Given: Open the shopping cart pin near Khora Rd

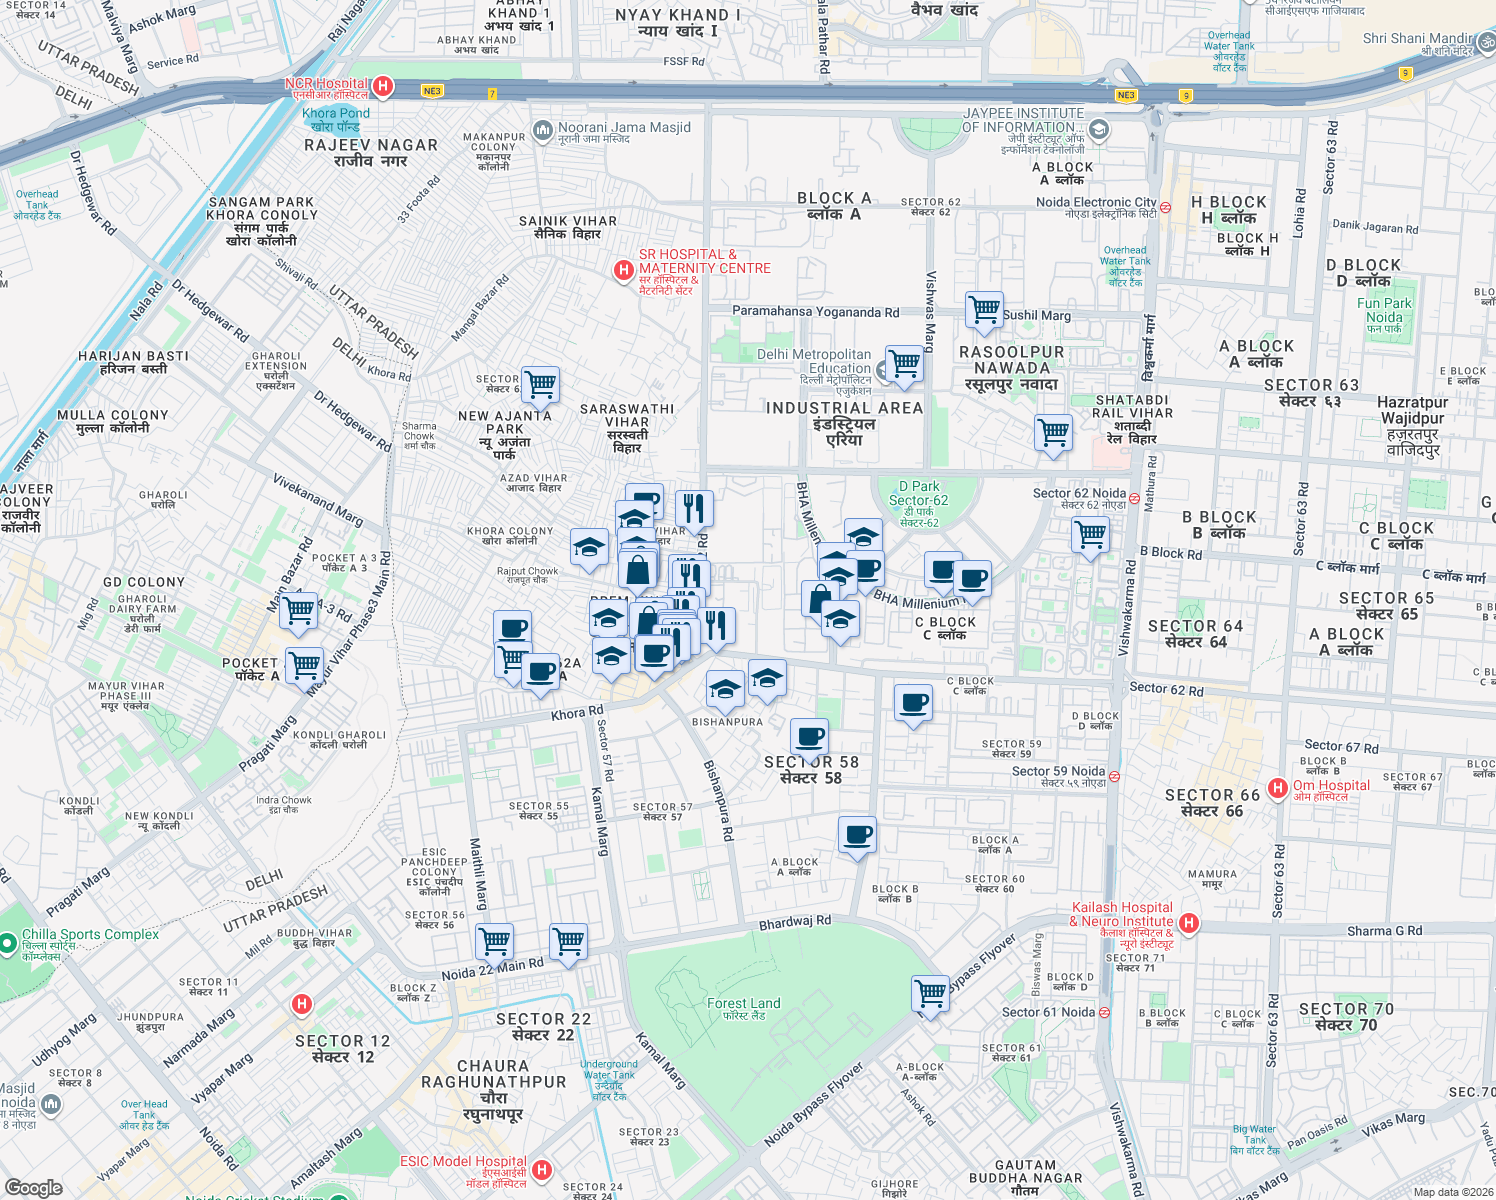Looking at the screenshot, I should pyautogui.click(x=513, y=658).
